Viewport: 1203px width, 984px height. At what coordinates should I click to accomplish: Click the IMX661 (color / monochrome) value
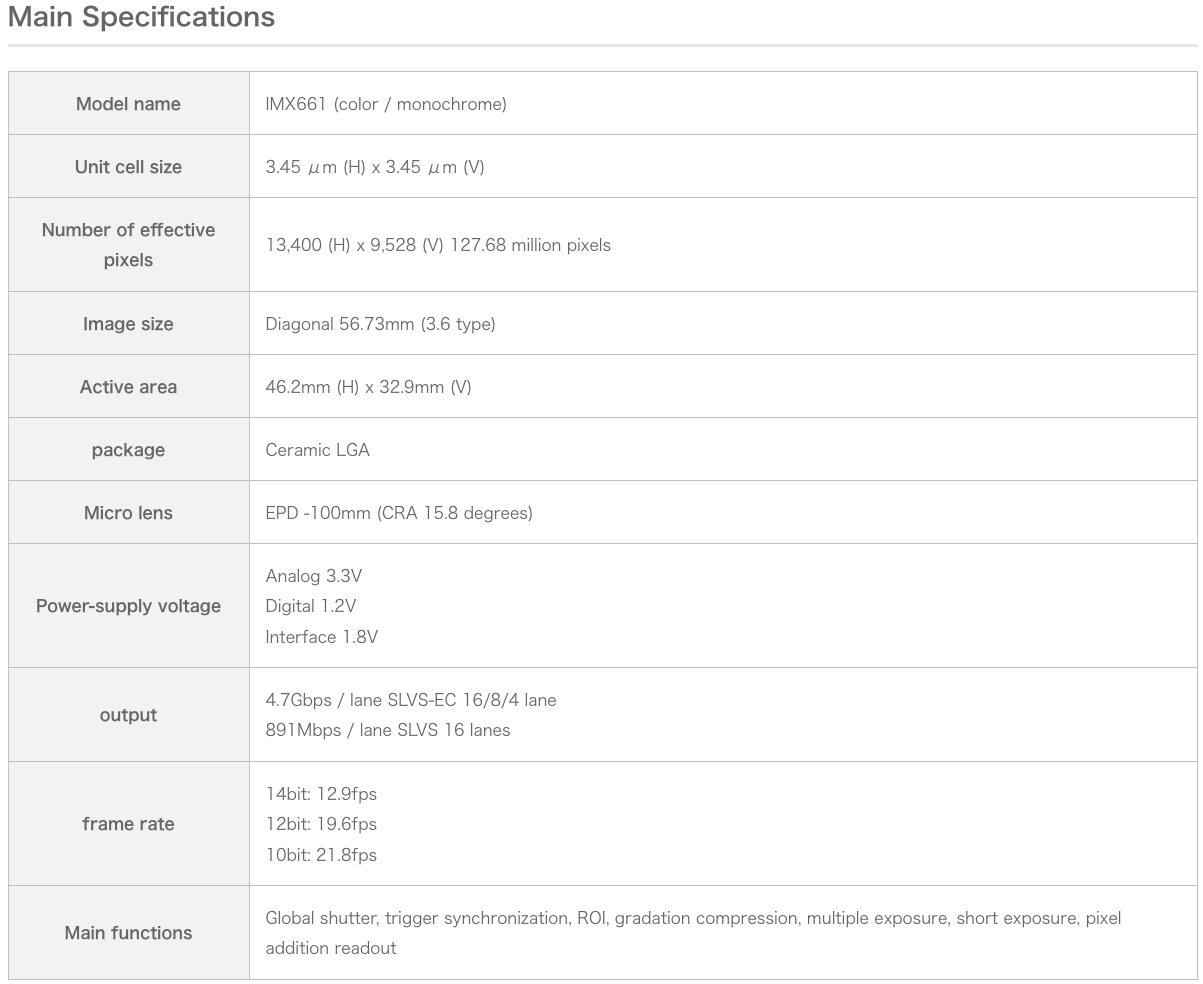point(386,104)
